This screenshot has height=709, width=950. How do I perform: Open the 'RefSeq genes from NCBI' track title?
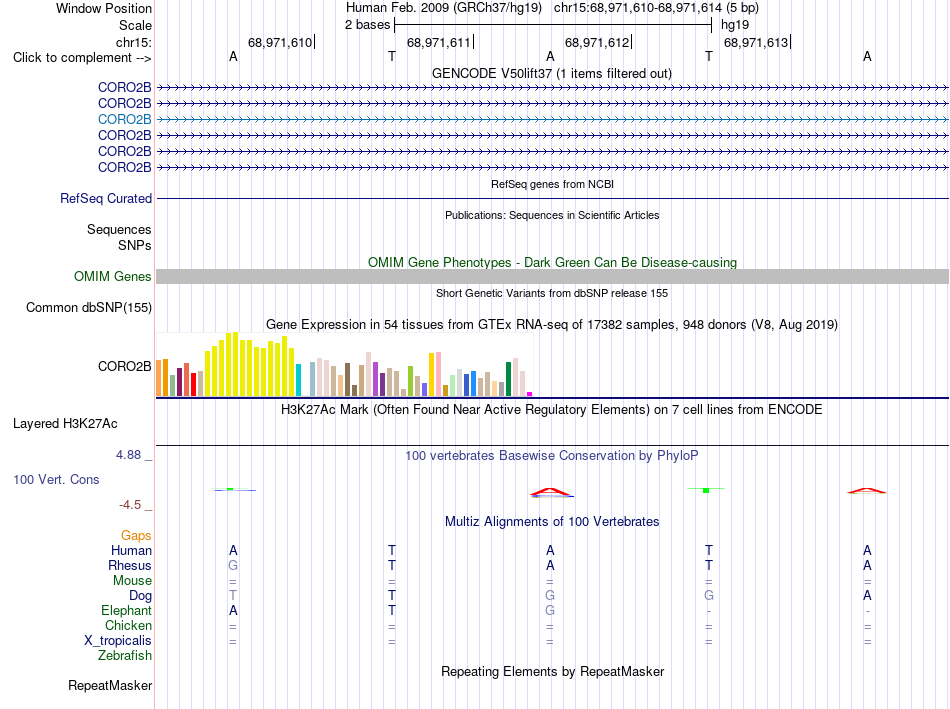[552, 184]
